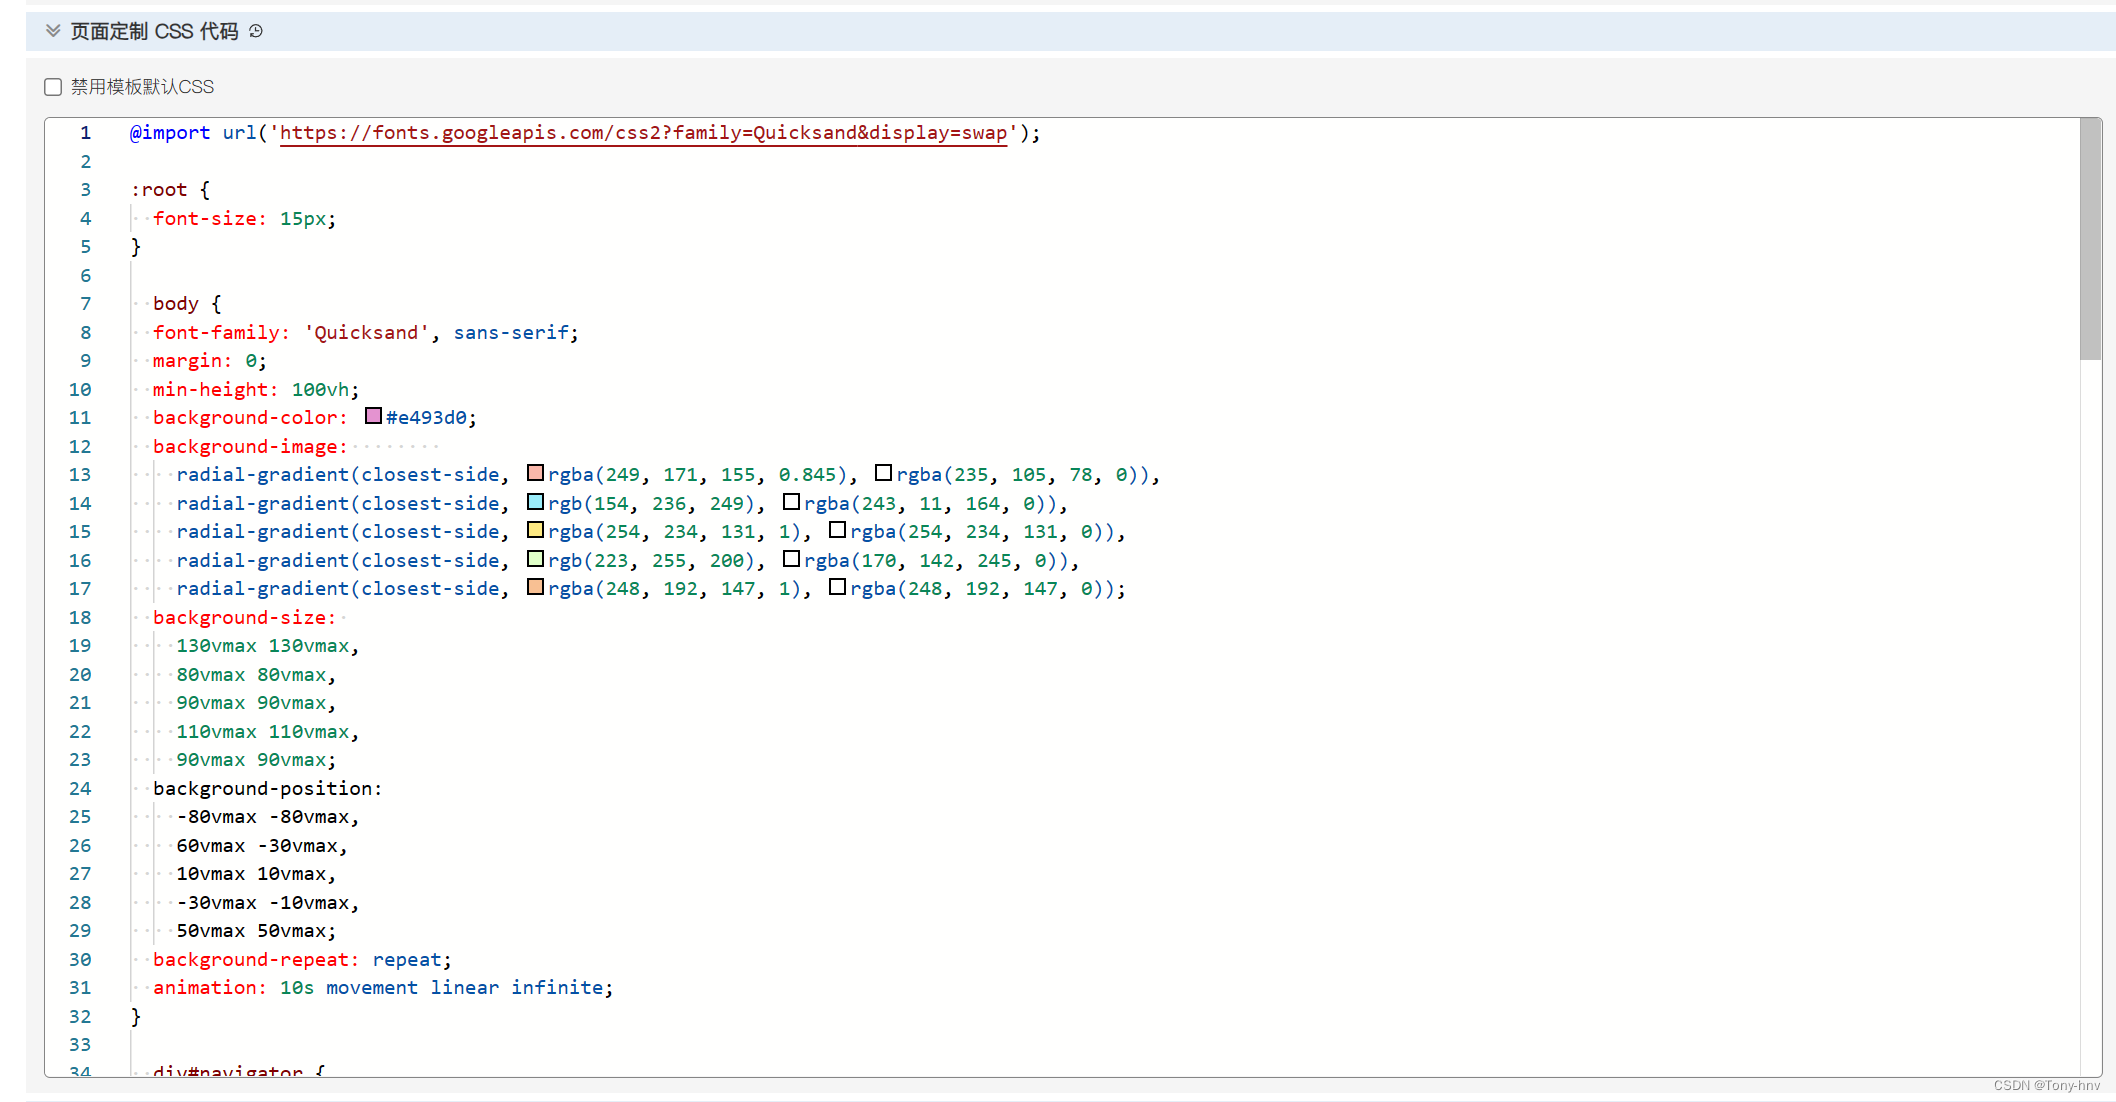This screenshot has height=1102, width=2116.
Task: Click the 'background-position:' property name
Action: 267,789
